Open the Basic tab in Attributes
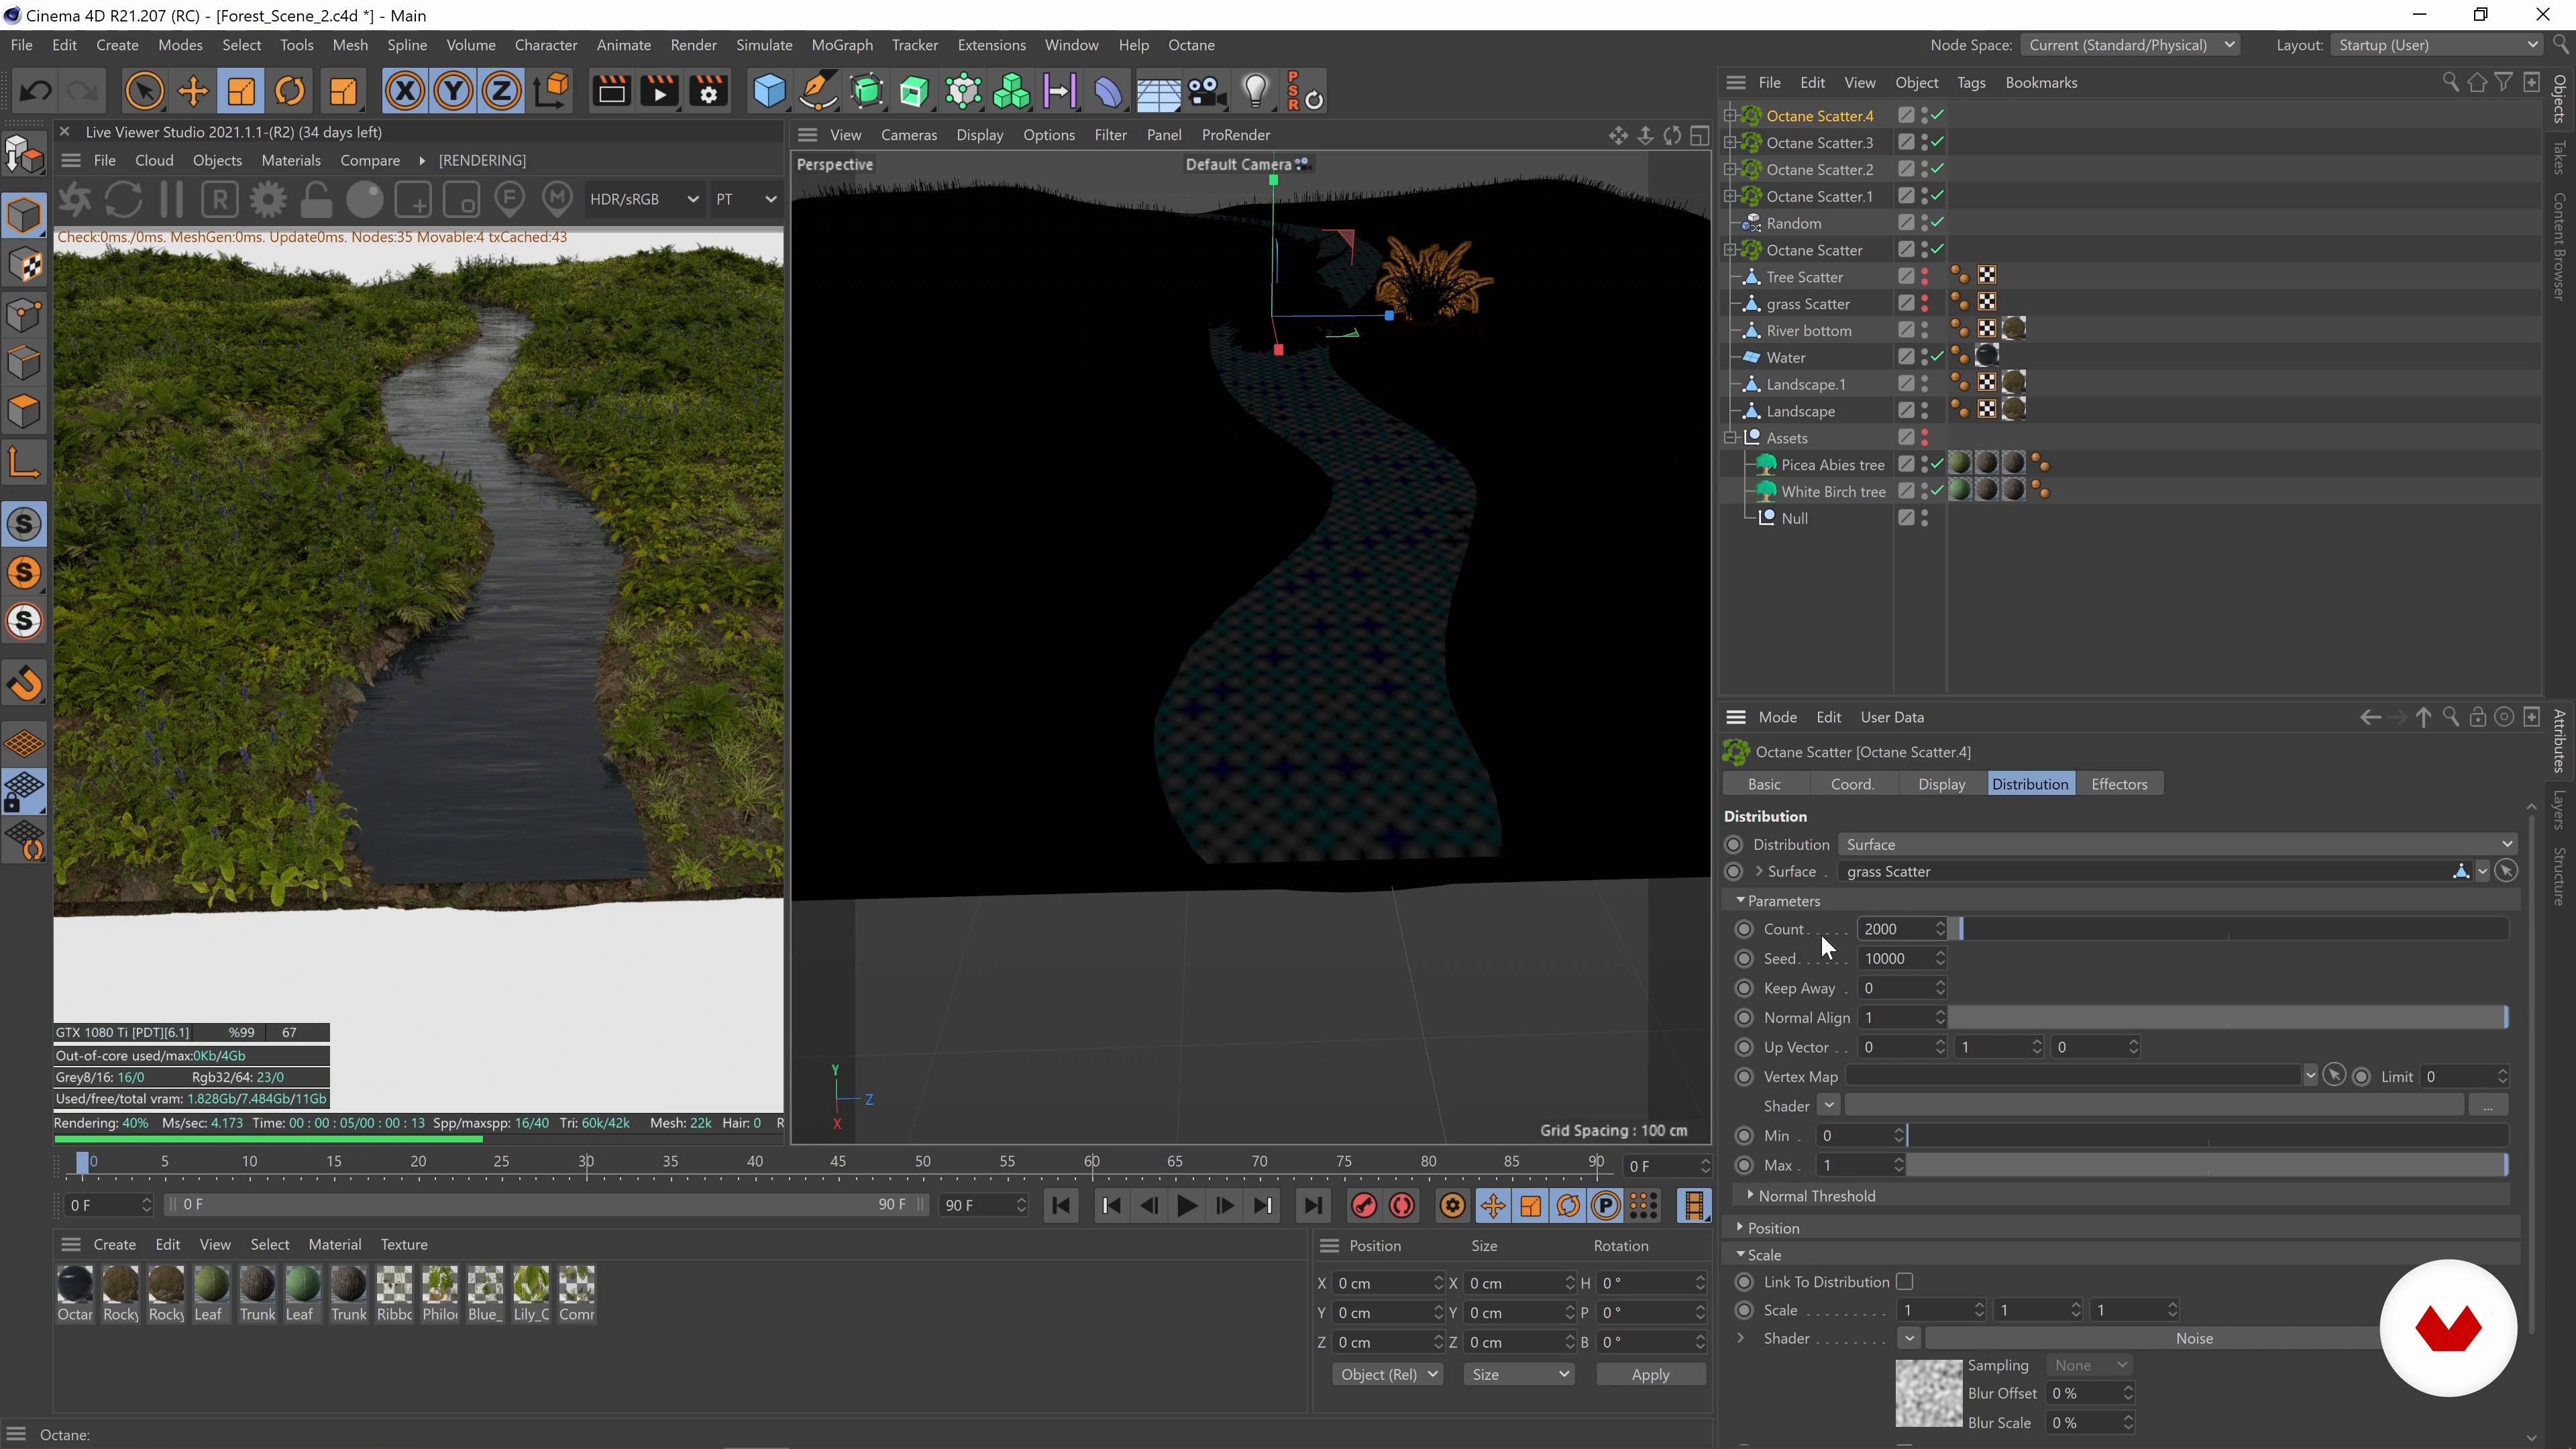 [1764, 784]
